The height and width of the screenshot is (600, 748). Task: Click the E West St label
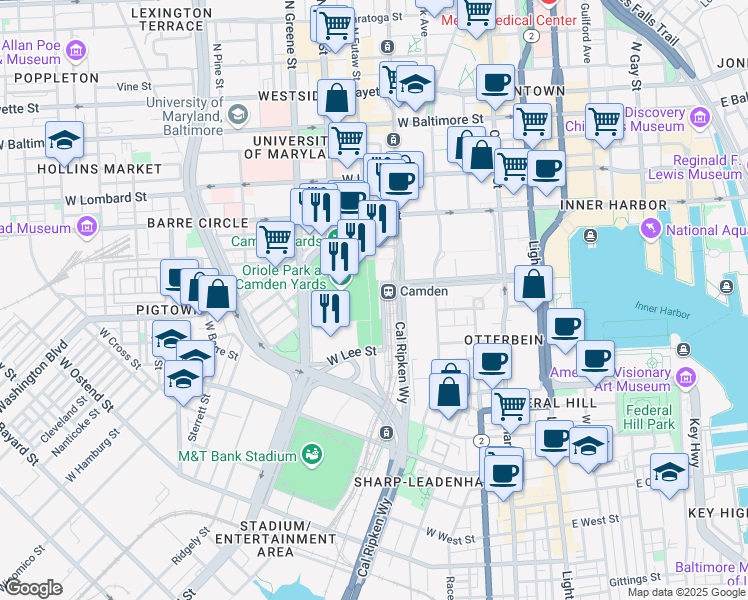595,521
